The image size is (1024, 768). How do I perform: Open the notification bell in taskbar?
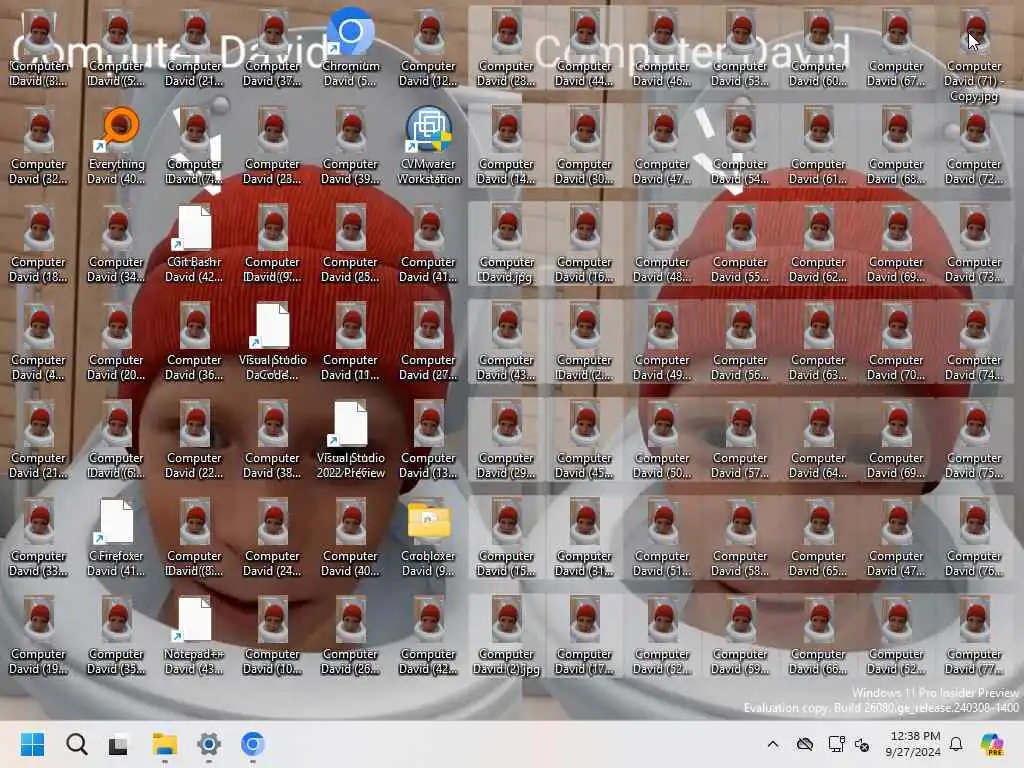956,744
